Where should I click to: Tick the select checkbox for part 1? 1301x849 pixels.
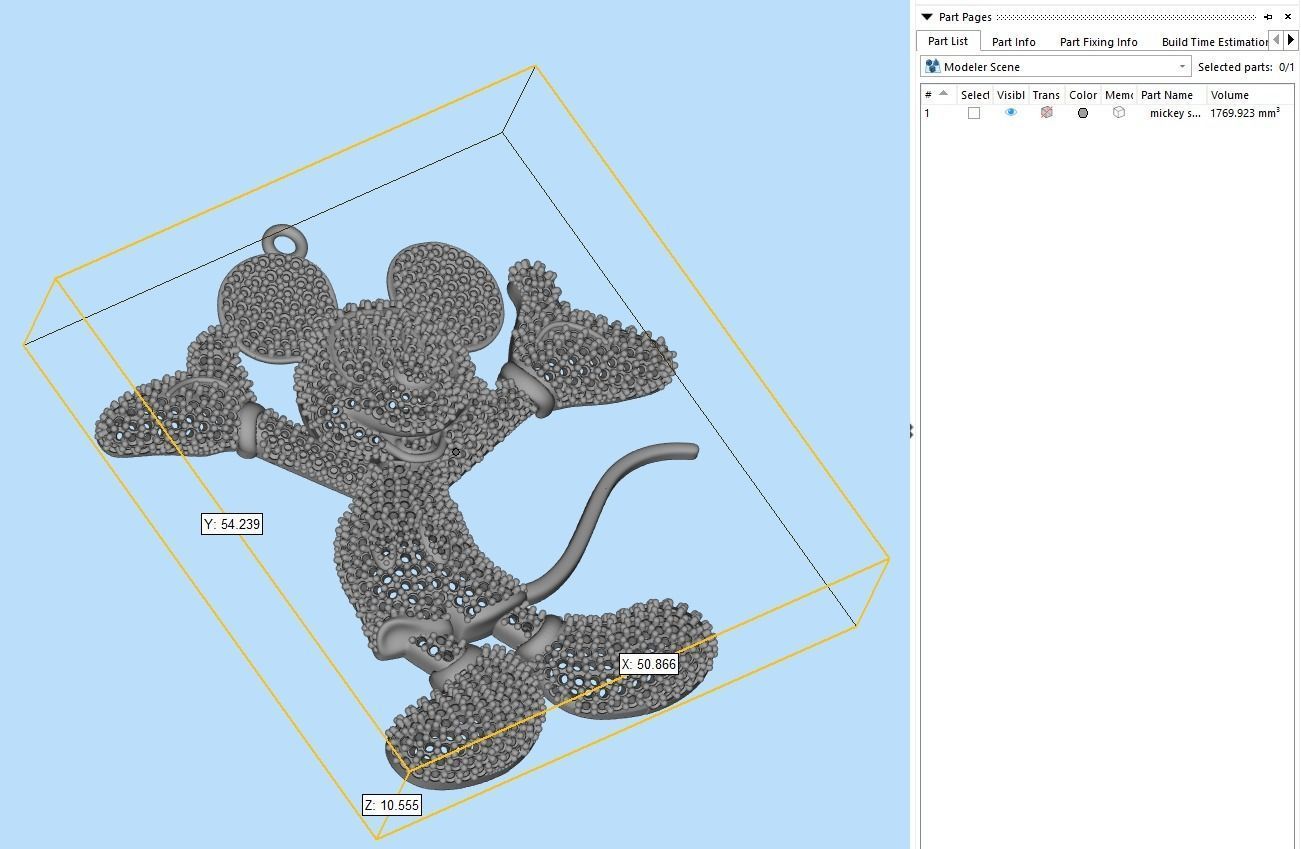[974, 113]
